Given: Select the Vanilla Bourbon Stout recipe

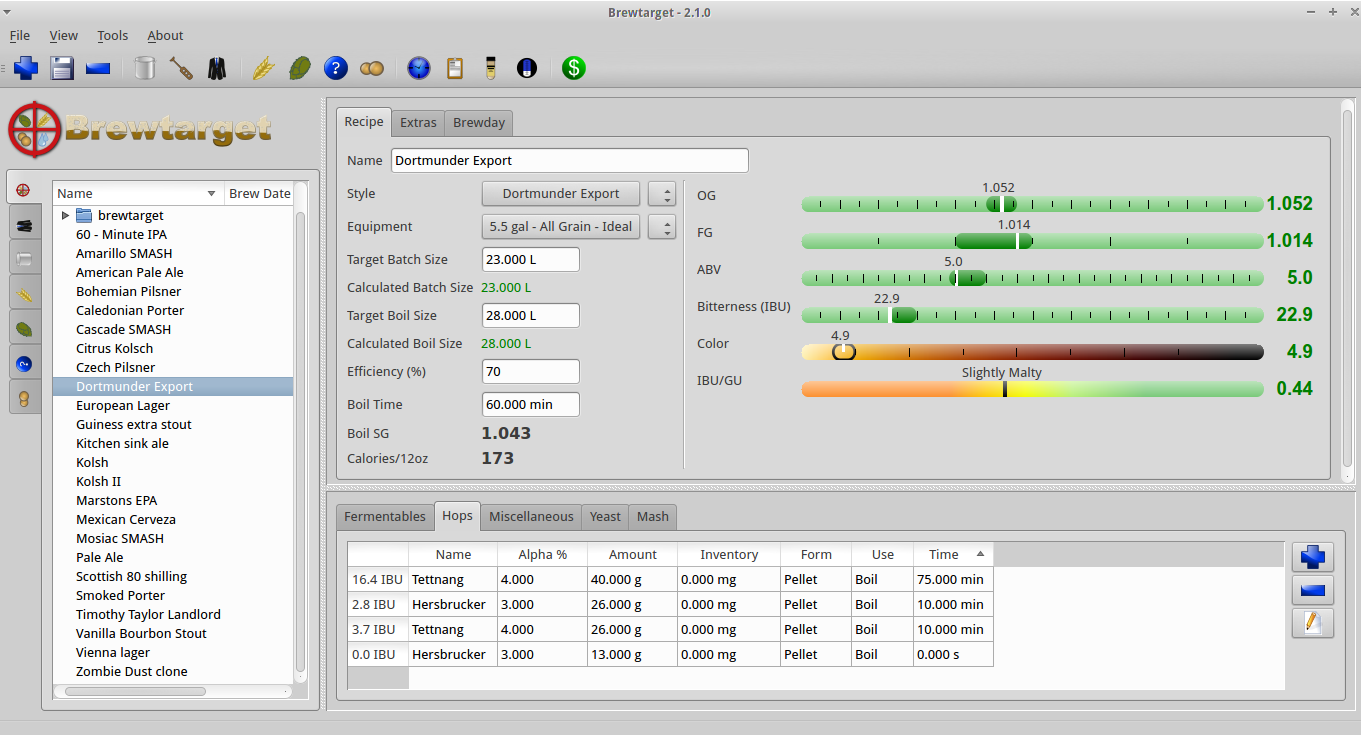Looking at the screenshot, I should point(141,634).
